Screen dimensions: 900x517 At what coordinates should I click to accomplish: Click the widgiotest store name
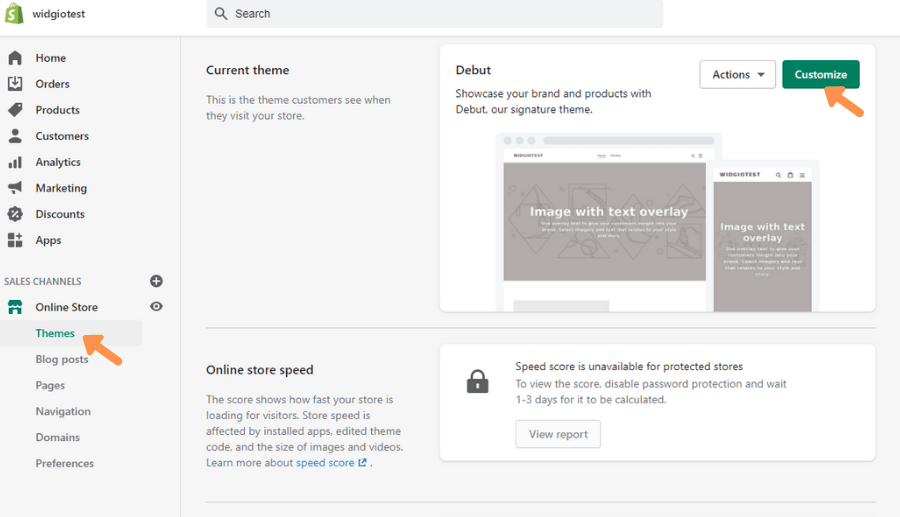pos(59,14)
